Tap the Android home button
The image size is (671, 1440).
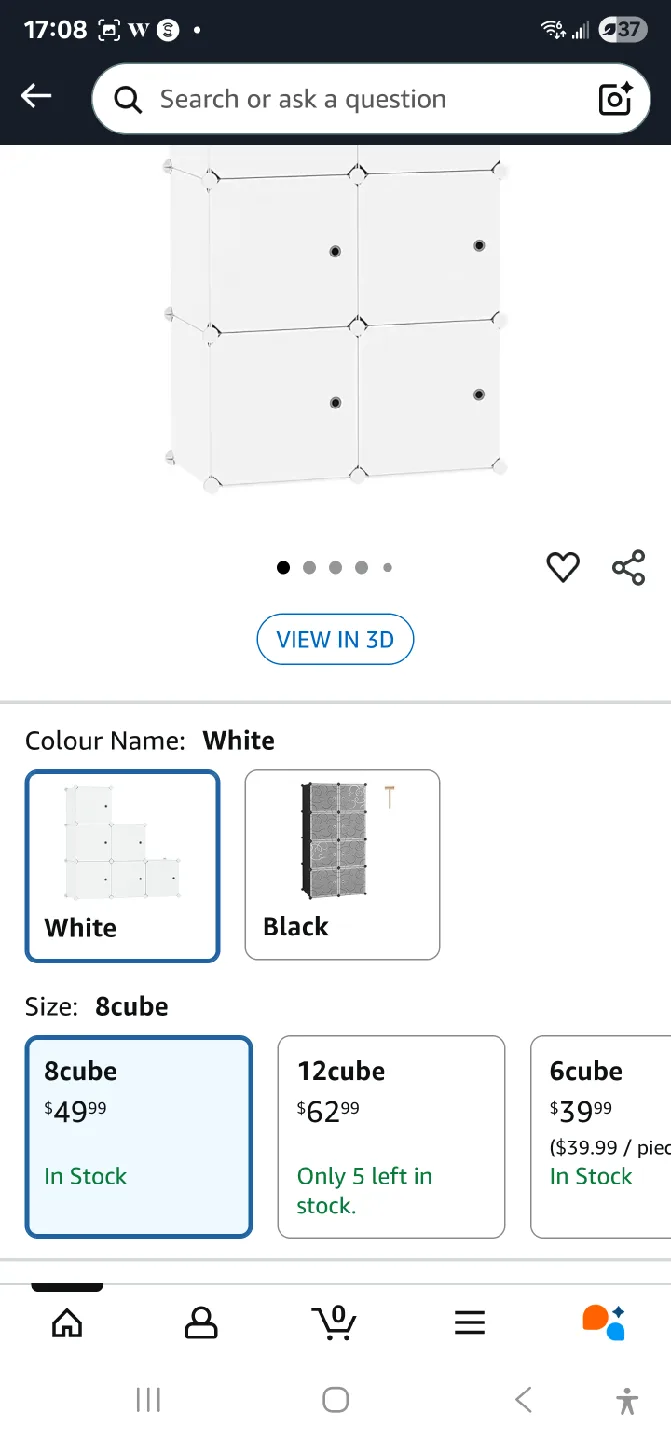(335, 1399)
